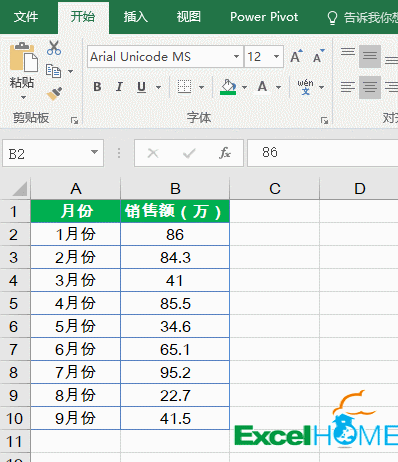
Task: Click Select All corner triangle
Action: point(20,189)
